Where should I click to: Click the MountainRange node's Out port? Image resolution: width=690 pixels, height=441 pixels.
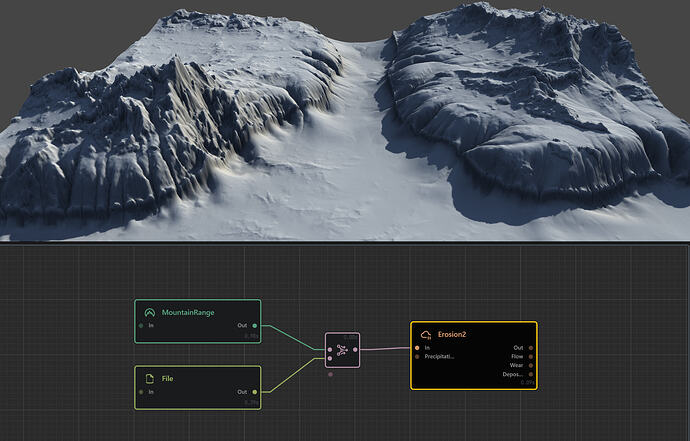(255, 326)
